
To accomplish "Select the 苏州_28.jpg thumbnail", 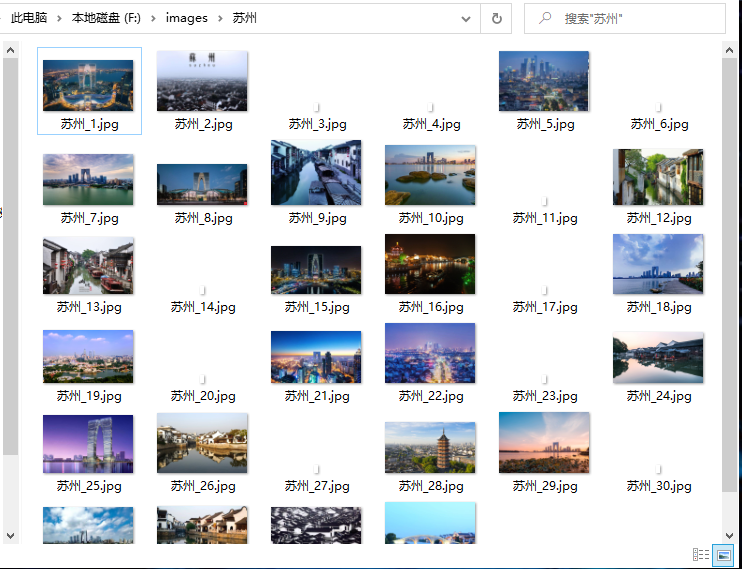I will (x=430, y=447).
